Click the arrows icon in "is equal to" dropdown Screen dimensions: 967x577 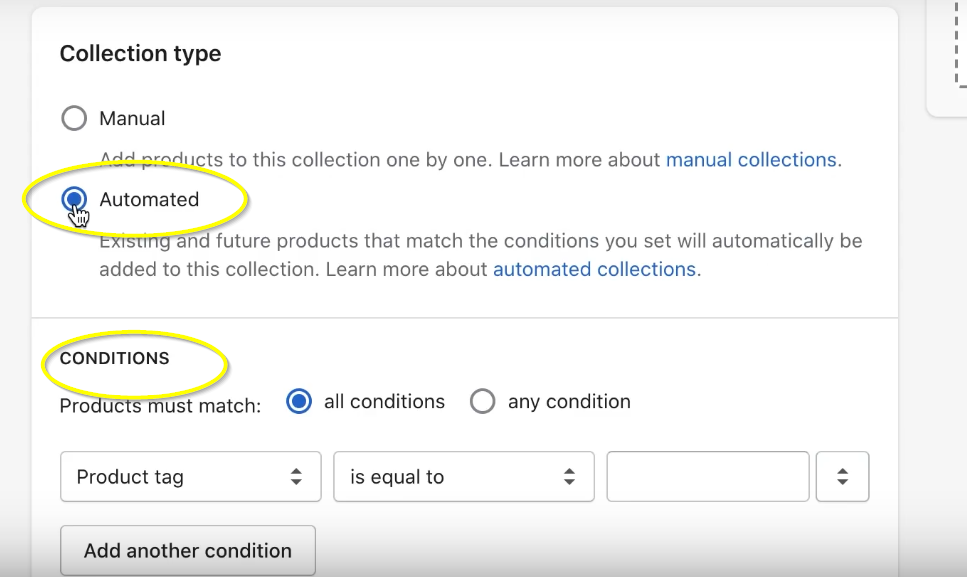(569, 477)
